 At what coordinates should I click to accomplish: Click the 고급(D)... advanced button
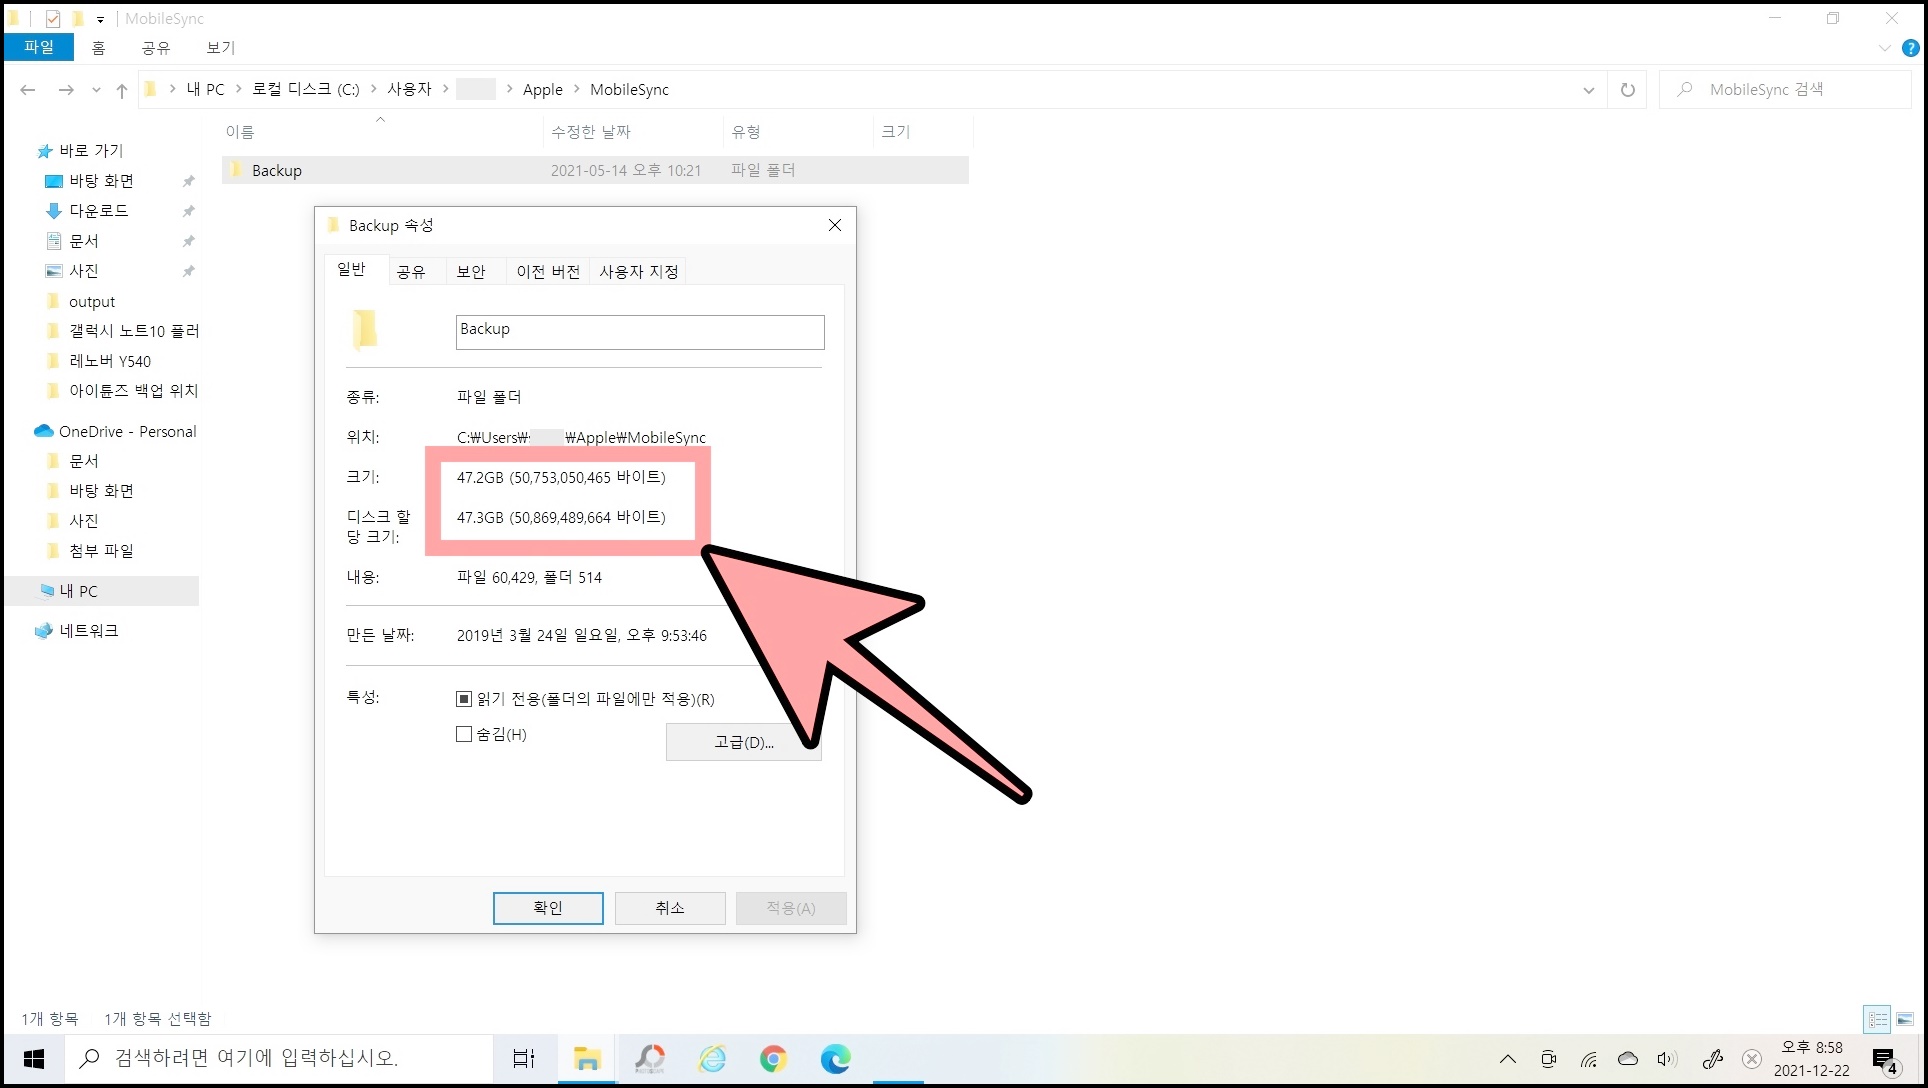pos(742,742)
